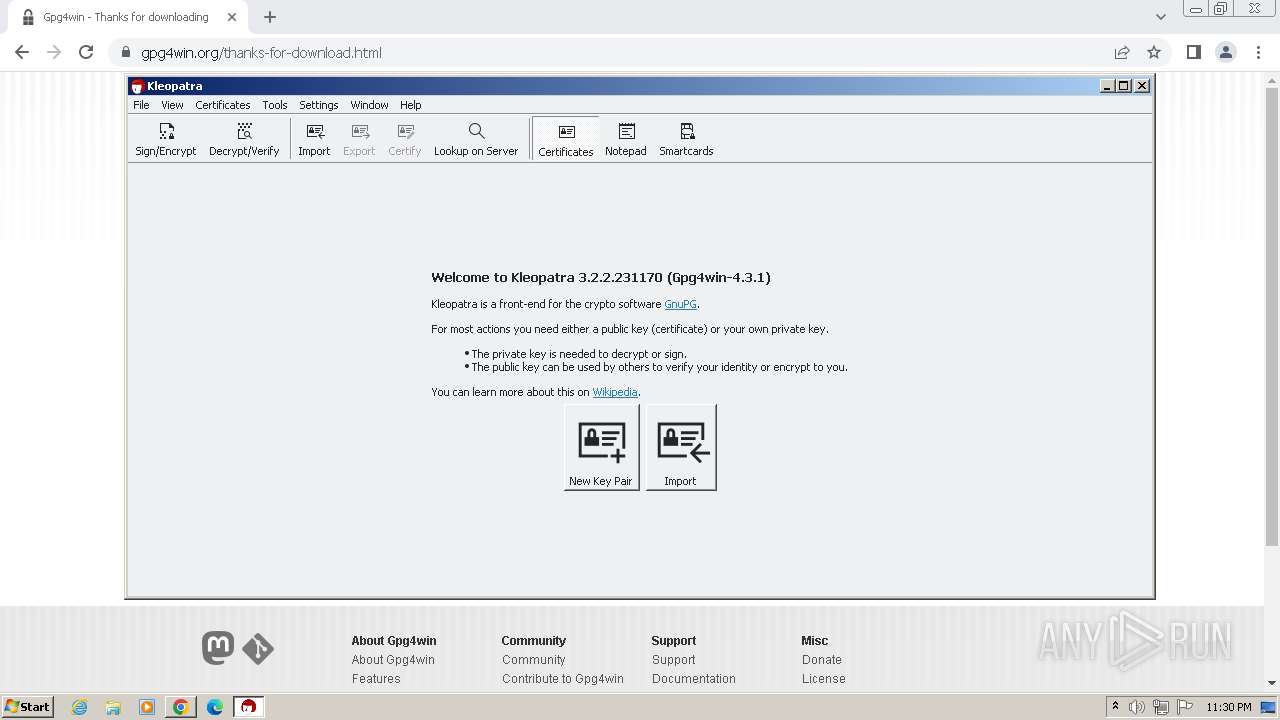Open Donate footer link
The image size is (1280, 720).
tap(822, 660)
